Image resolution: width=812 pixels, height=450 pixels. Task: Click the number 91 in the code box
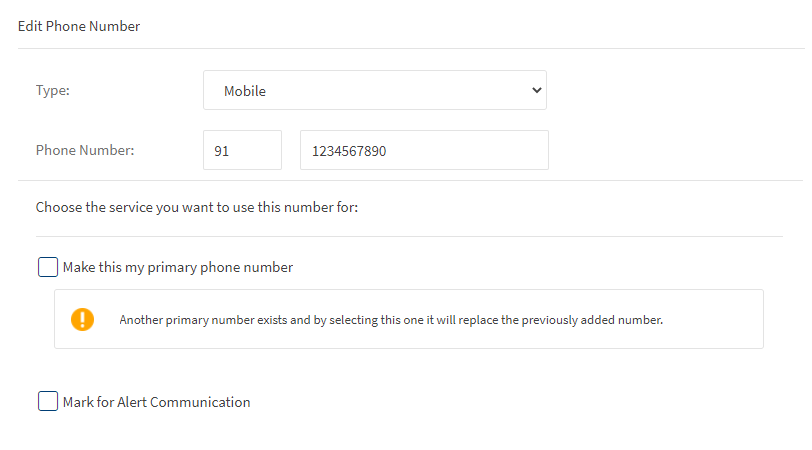coord(222,152)
